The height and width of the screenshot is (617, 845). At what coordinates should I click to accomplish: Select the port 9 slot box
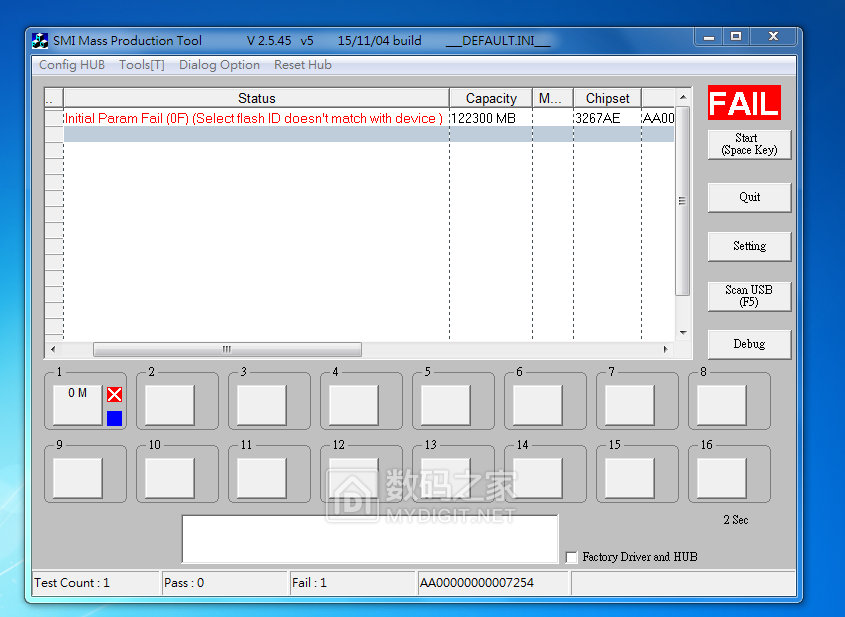tap(77, 477)
